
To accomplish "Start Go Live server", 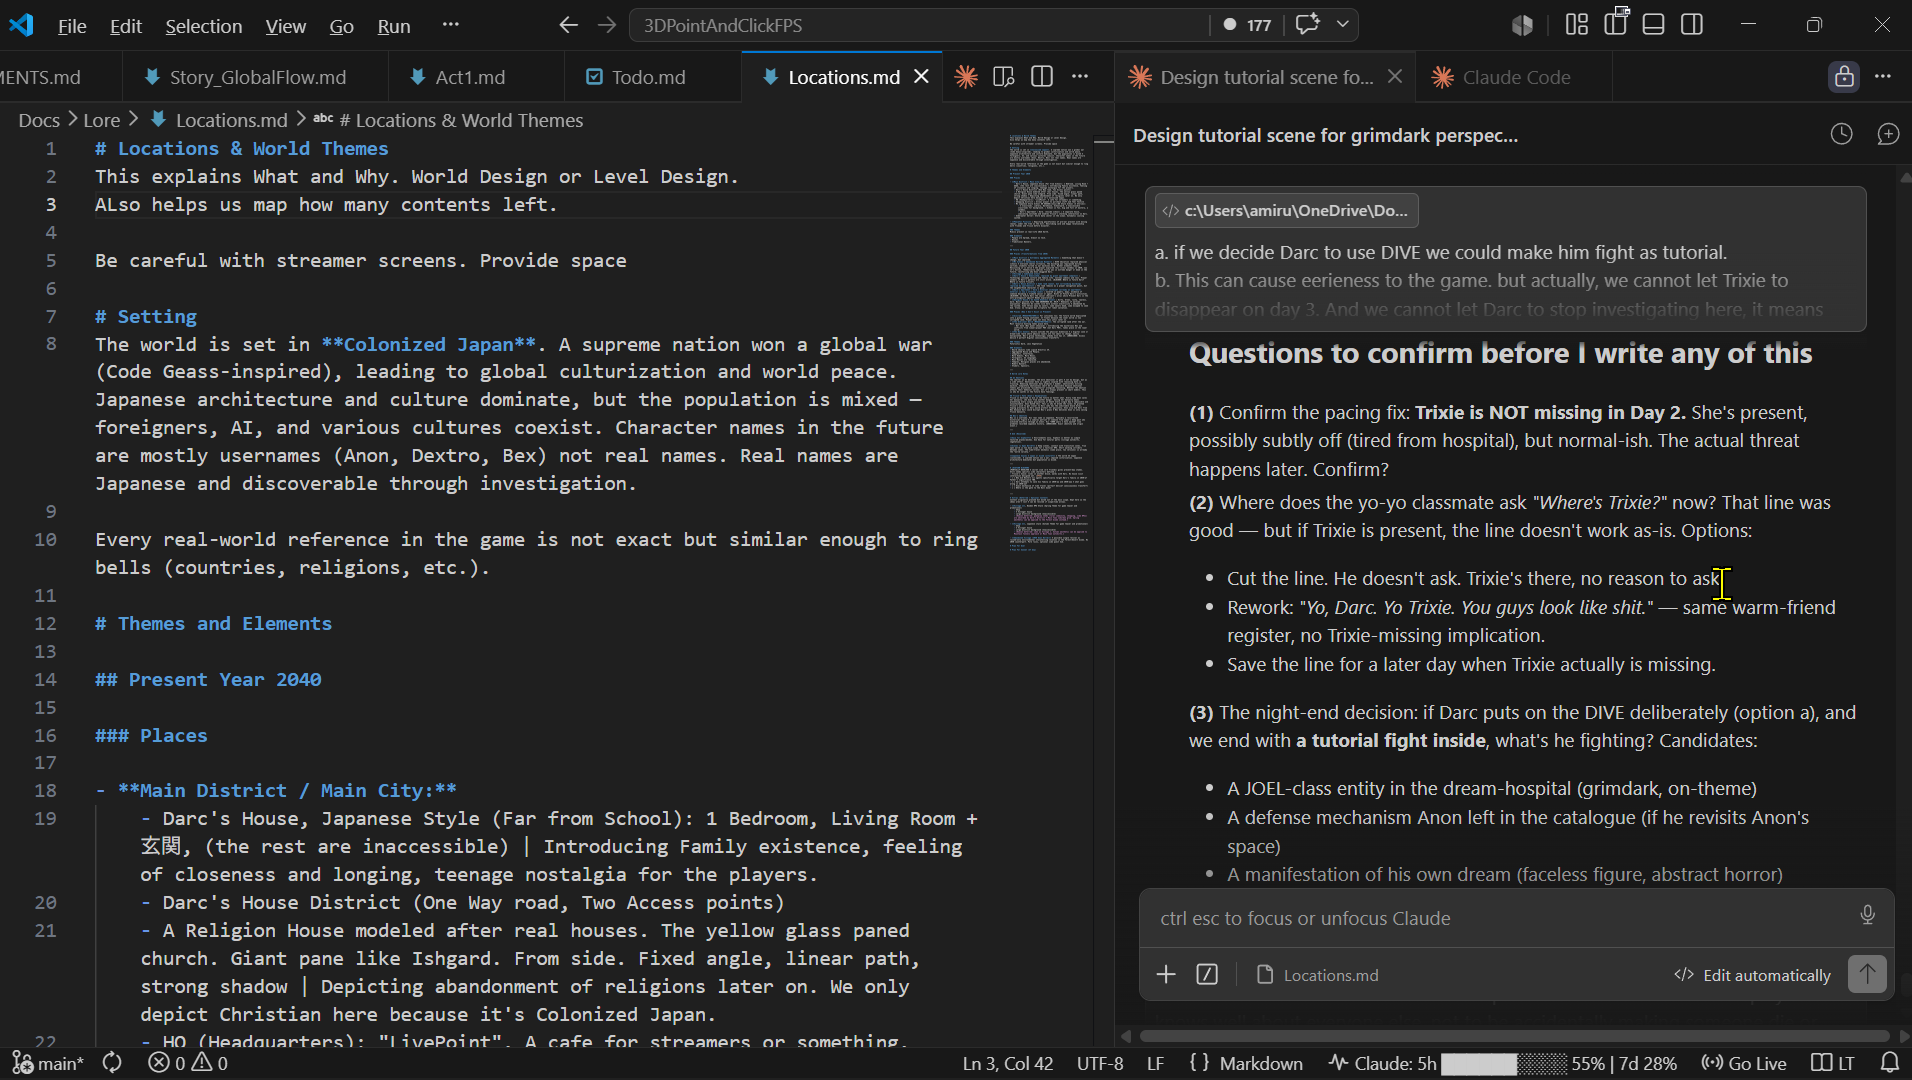I will click(1744, 1063).
